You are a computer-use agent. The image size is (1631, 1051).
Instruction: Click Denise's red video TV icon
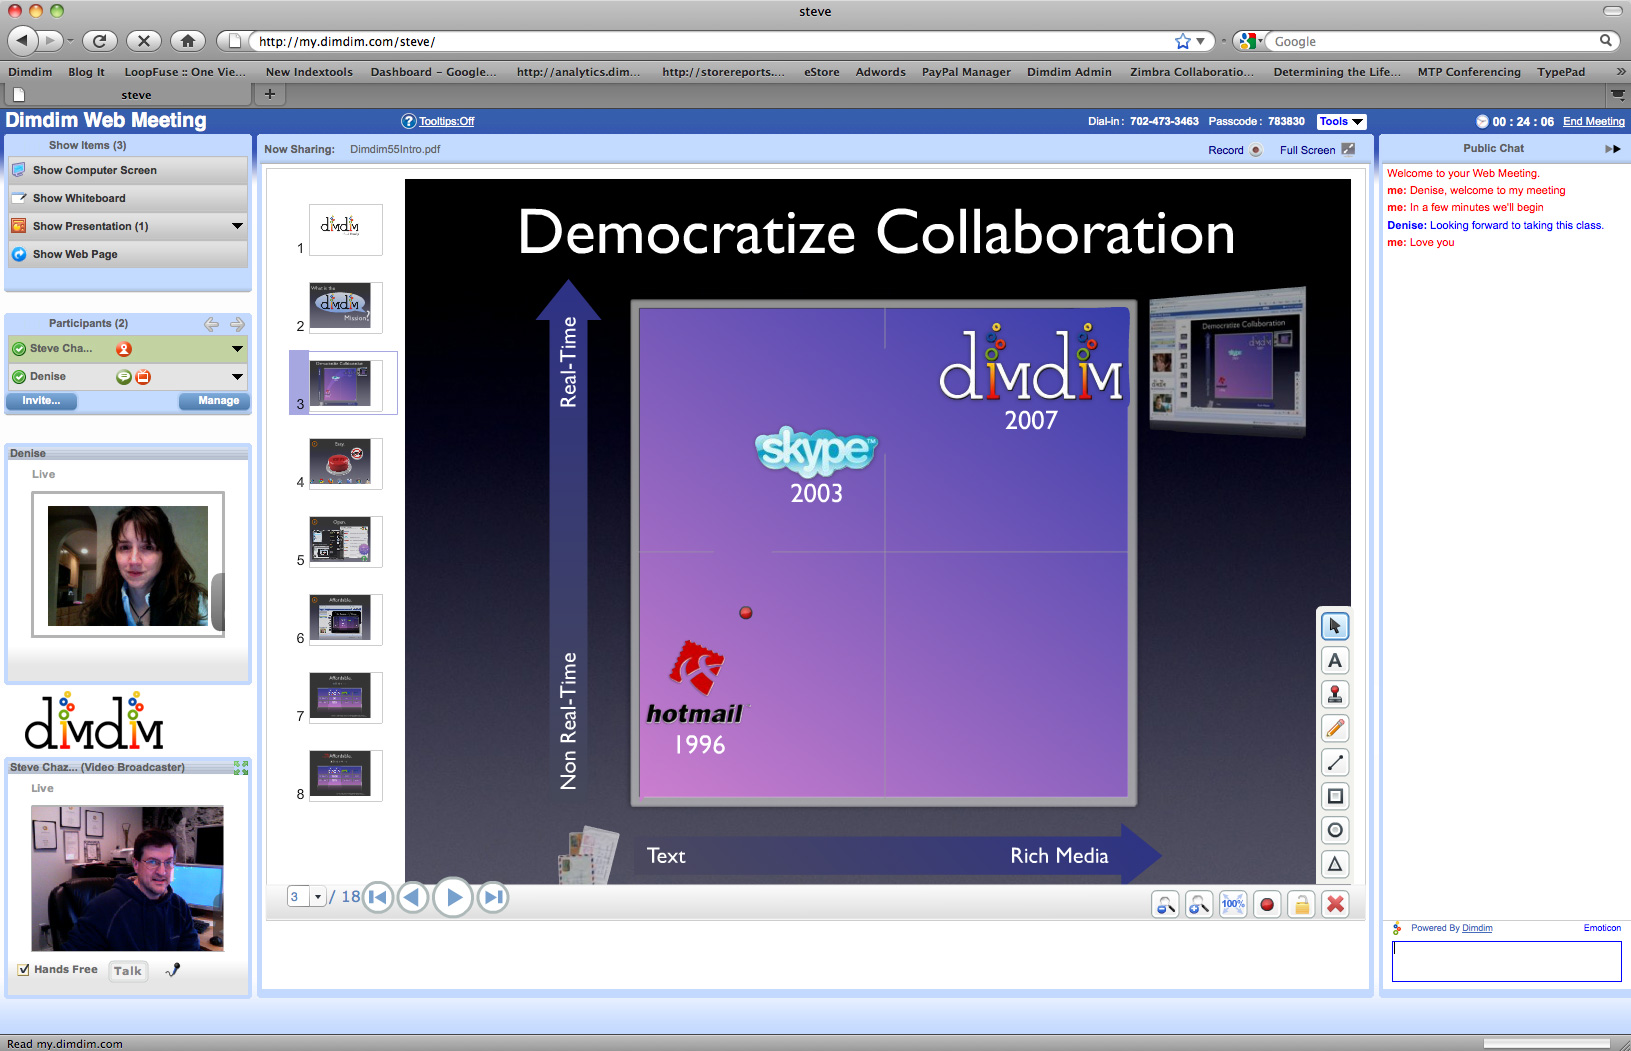click(x=143, y=377)
